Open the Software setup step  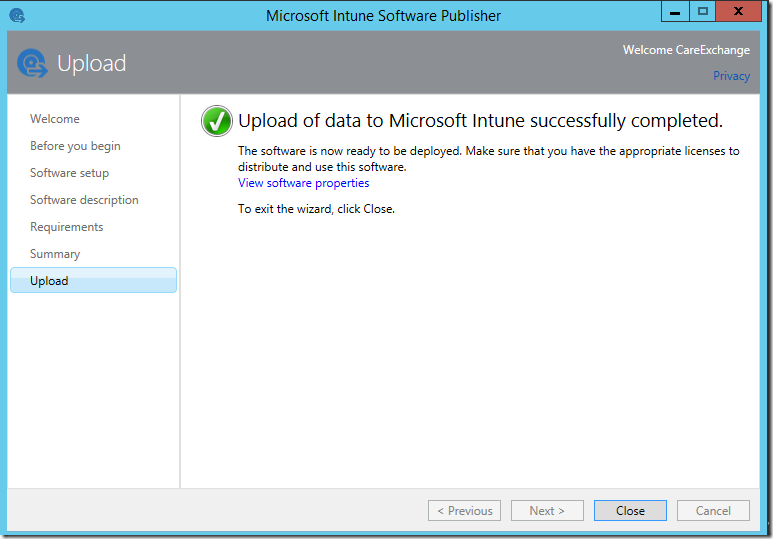(69, 173)
